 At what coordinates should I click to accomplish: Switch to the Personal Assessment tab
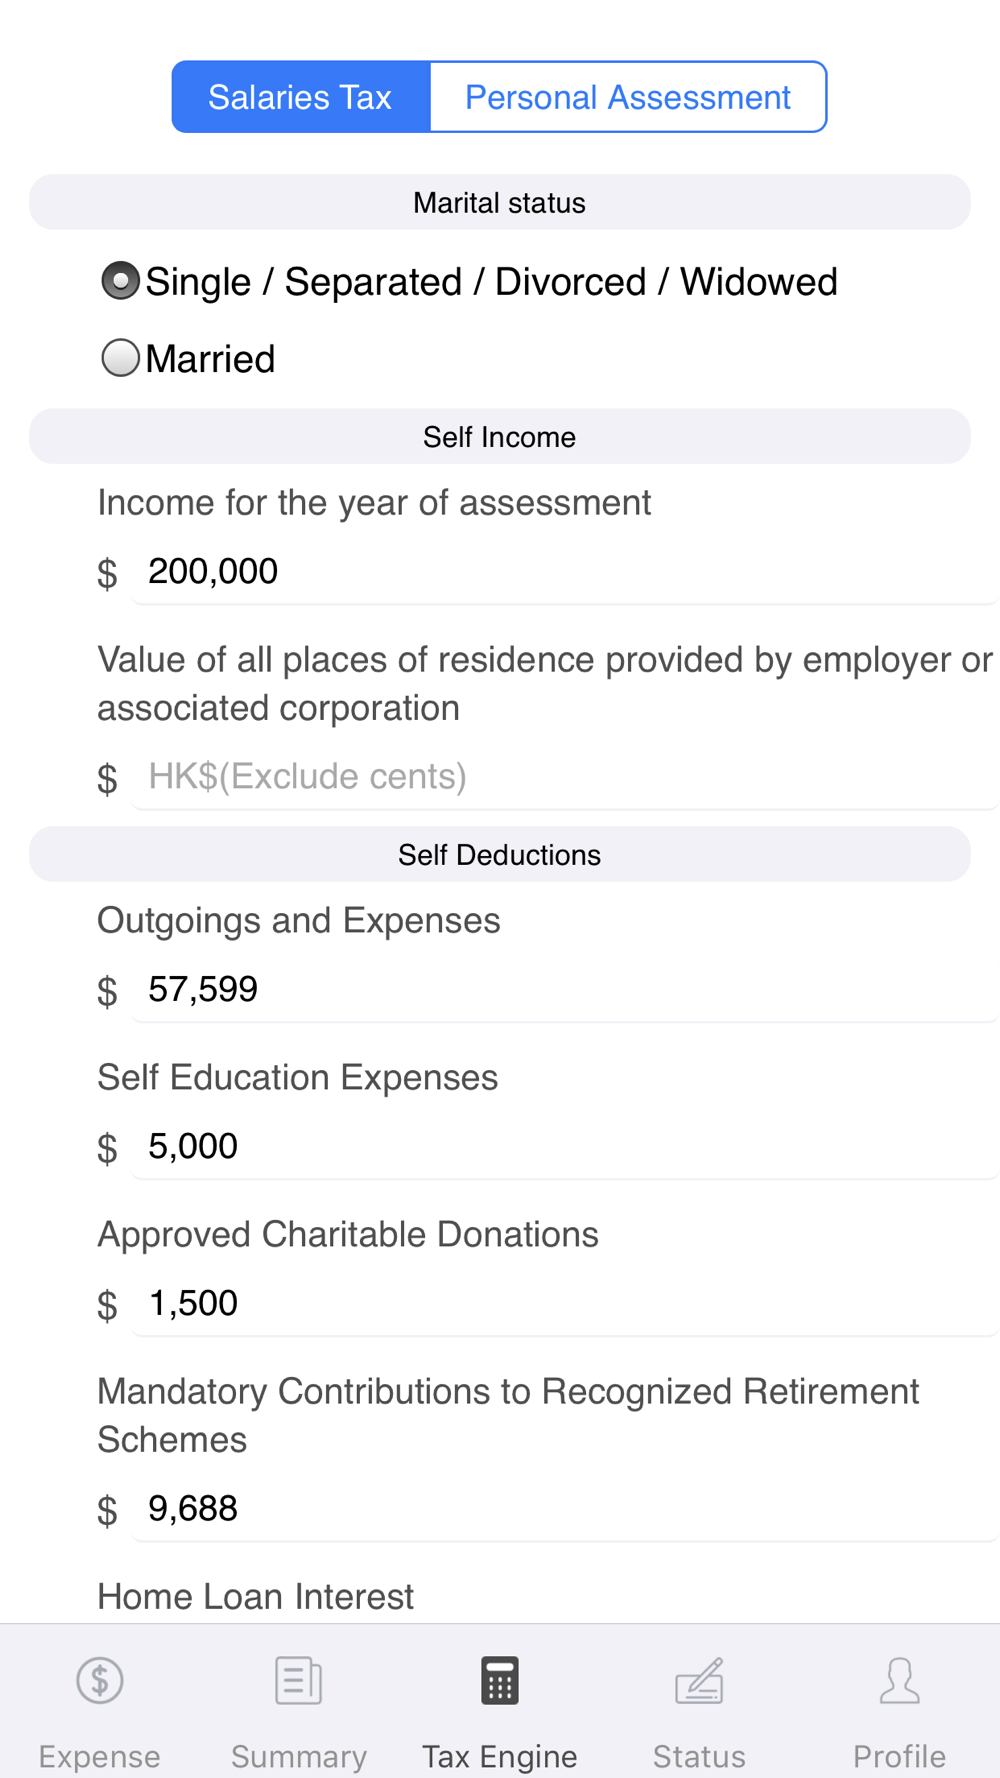click(x=627, y=97)
